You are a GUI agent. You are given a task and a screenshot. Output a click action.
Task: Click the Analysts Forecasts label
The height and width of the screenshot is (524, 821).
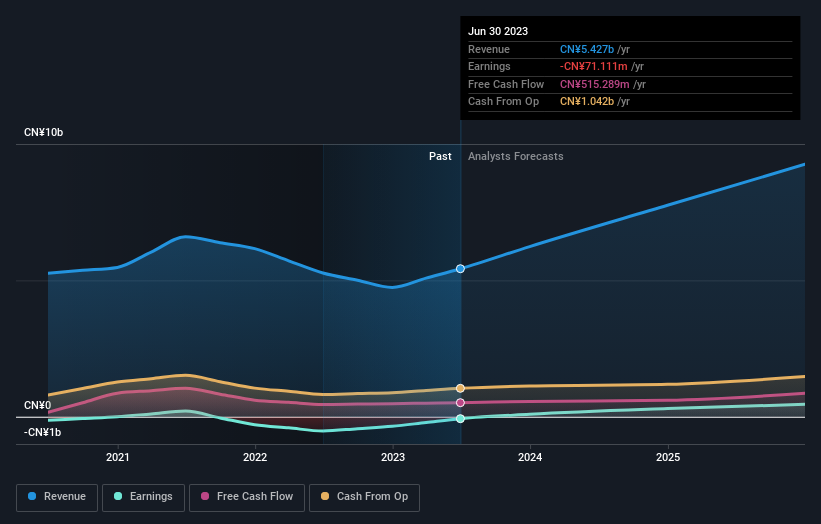click(x=516, y=157)
